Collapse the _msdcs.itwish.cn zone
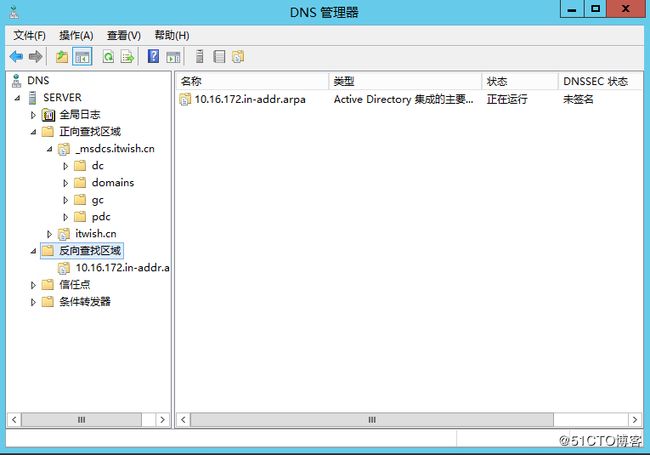The width and height of the screenshot is (650, 455). (49, 149)
